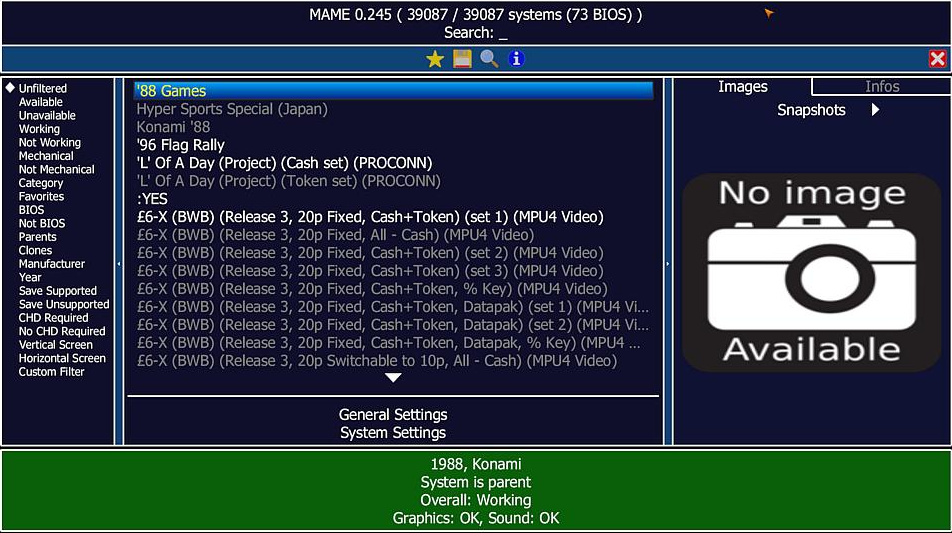Click the red X exit icon
The image size is (952, 533).
937,59
